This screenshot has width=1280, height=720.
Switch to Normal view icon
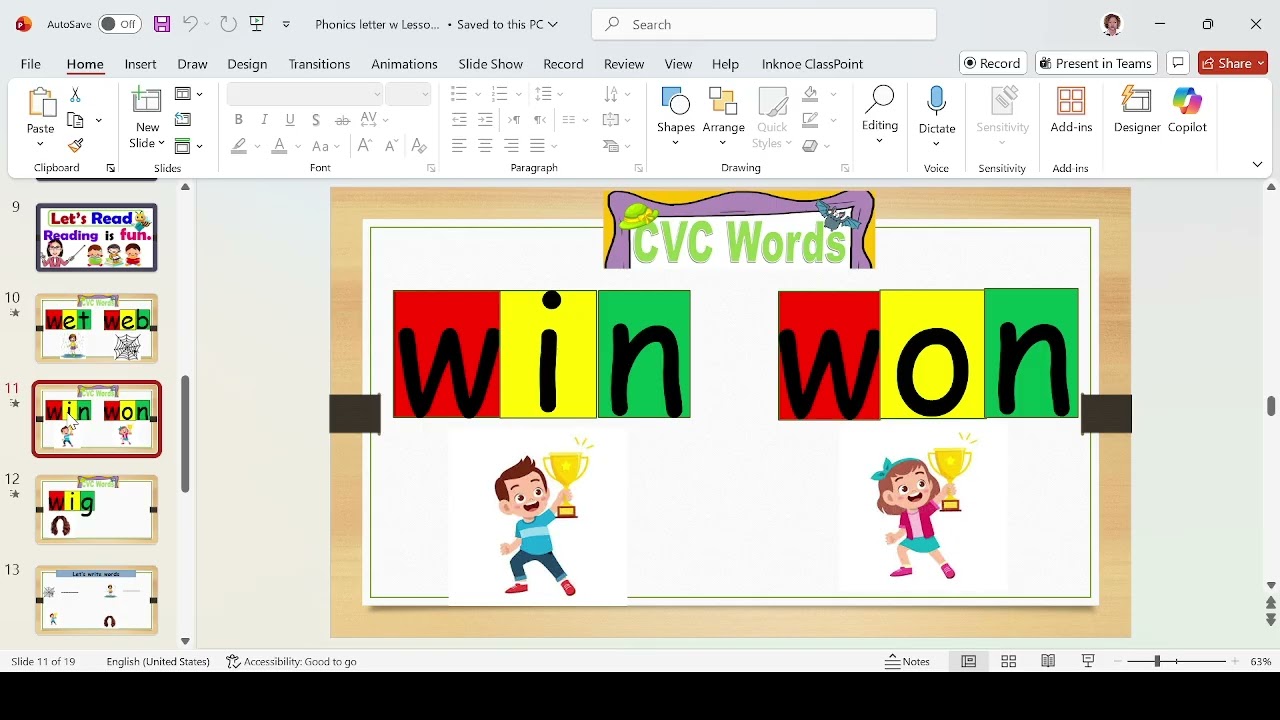coord(969,661)
